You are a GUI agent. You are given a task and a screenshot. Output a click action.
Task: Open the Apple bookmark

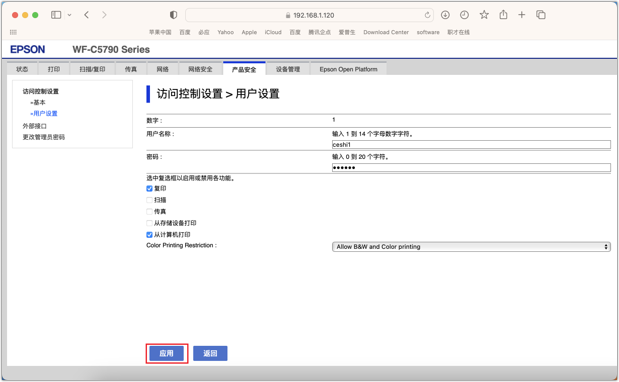(249, 32)
